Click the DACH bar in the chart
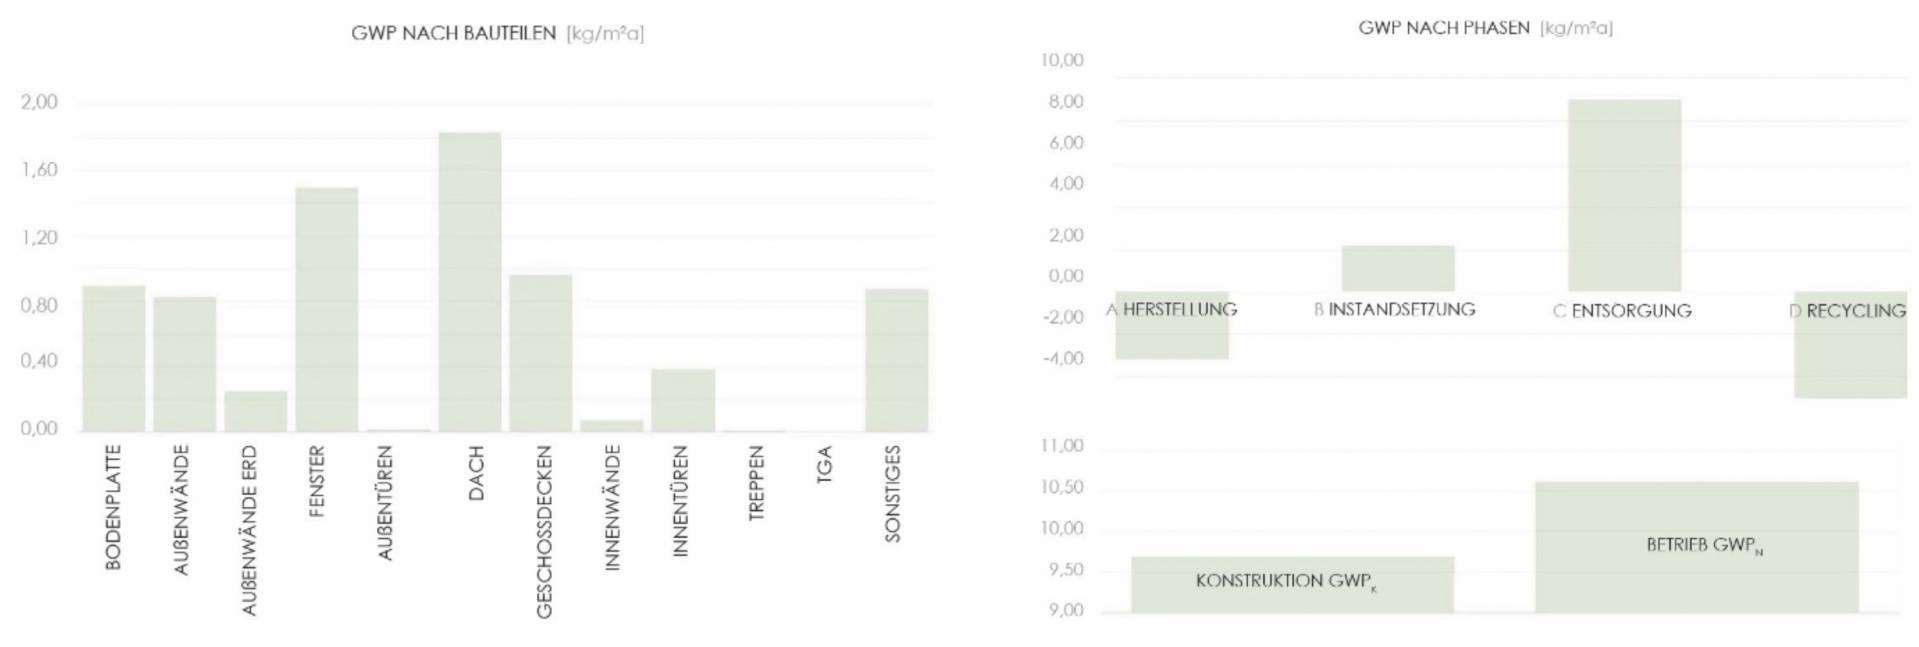 [469, 282]
